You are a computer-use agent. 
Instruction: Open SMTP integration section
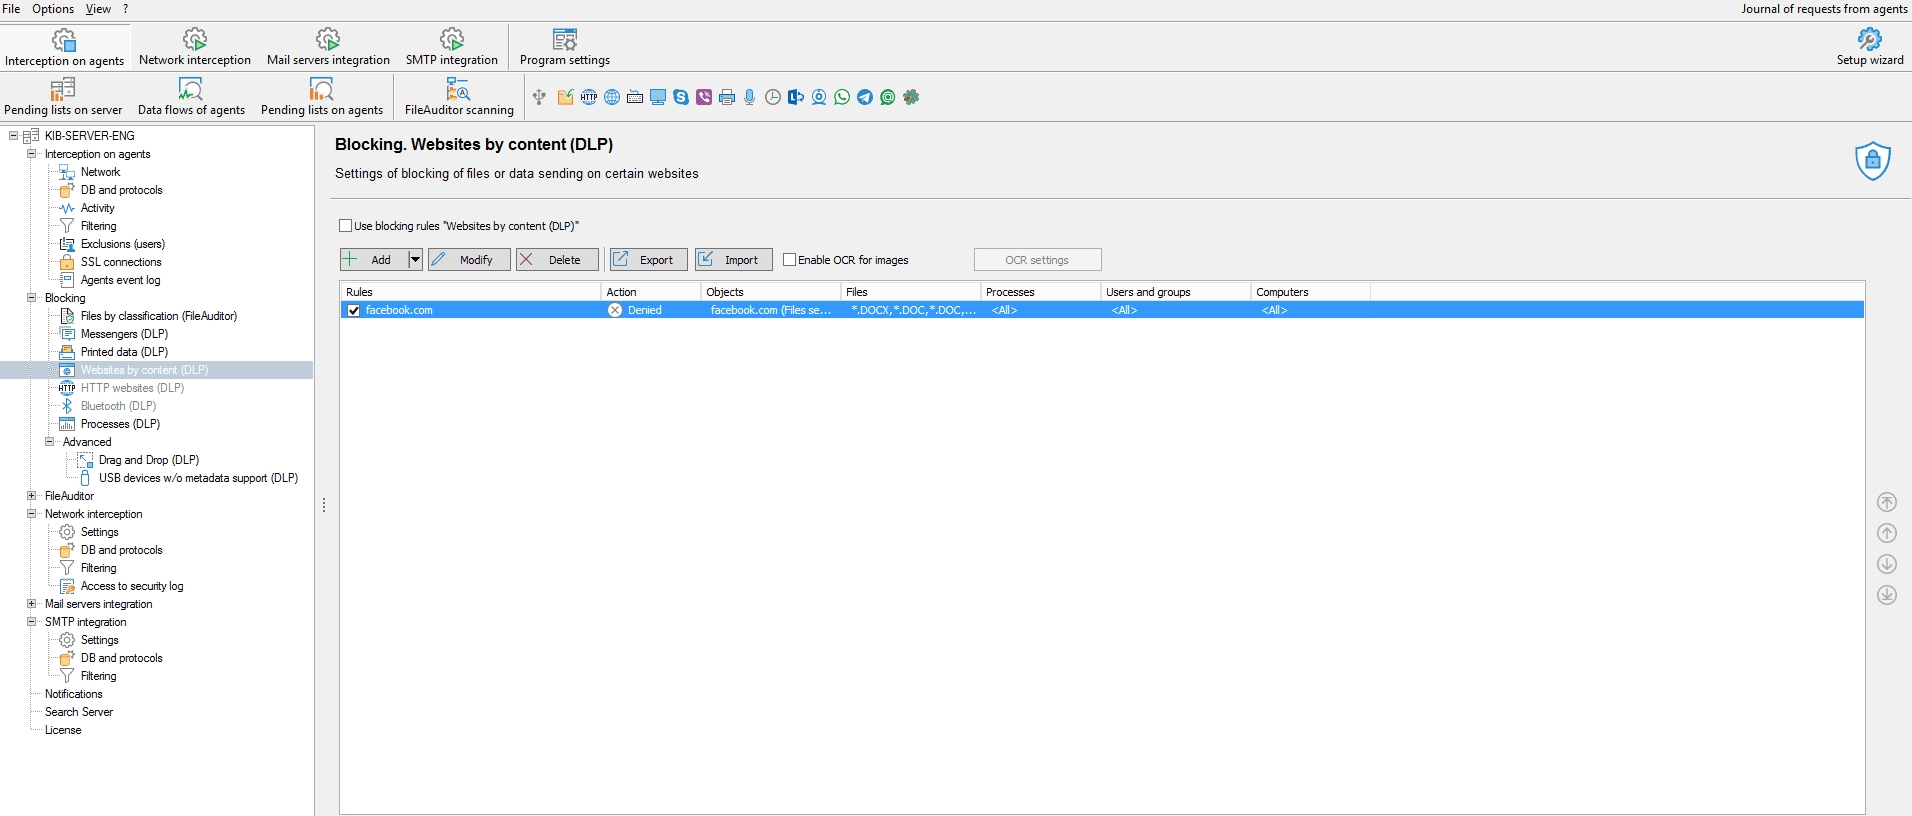[x=452, y=47]
